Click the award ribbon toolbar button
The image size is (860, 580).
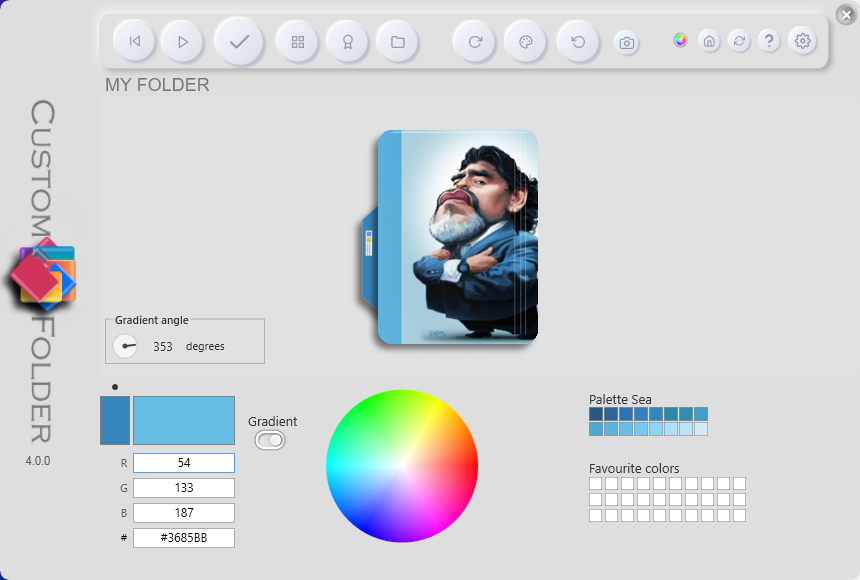(x=347, y=42)
